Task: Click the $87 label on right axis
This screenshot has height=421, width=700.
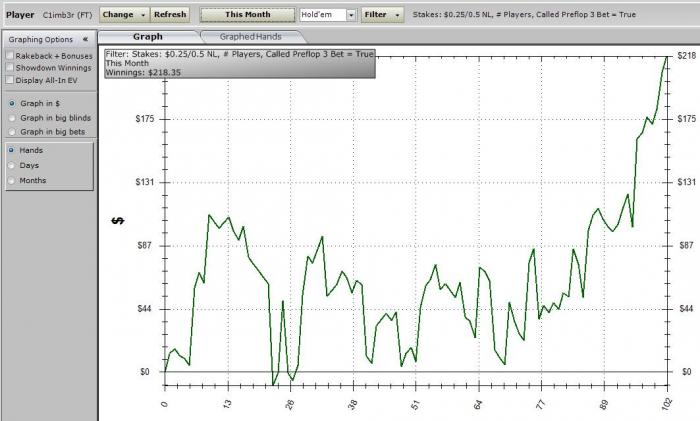Action: click(x=686, y=246)
